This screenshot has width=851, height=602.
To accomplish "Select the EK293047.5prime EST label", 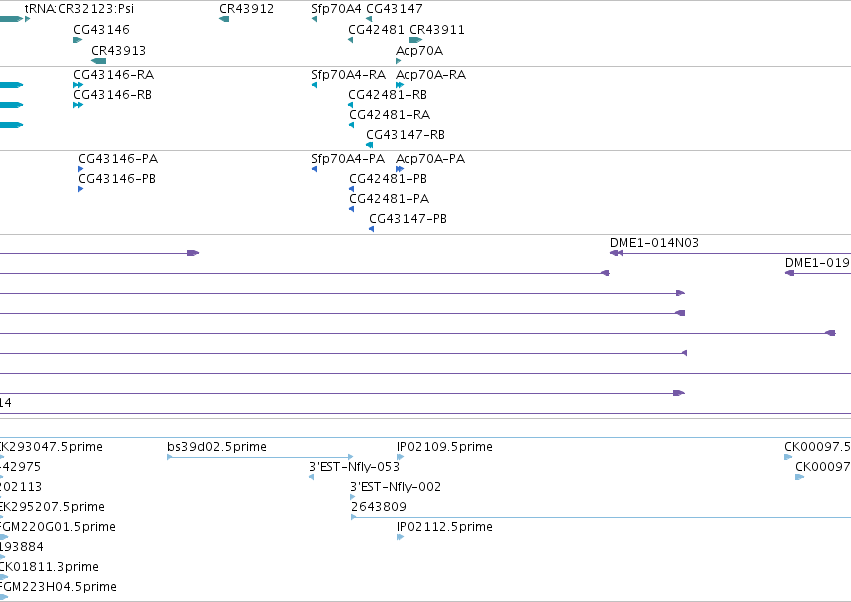I will 52,447.
